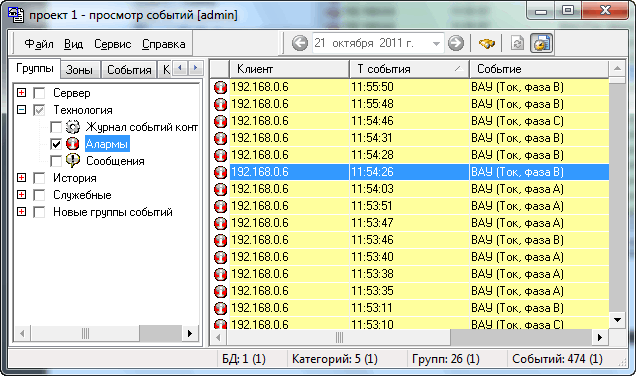Click alarm icon in row 11:53:40

click(x=220, y=258)
